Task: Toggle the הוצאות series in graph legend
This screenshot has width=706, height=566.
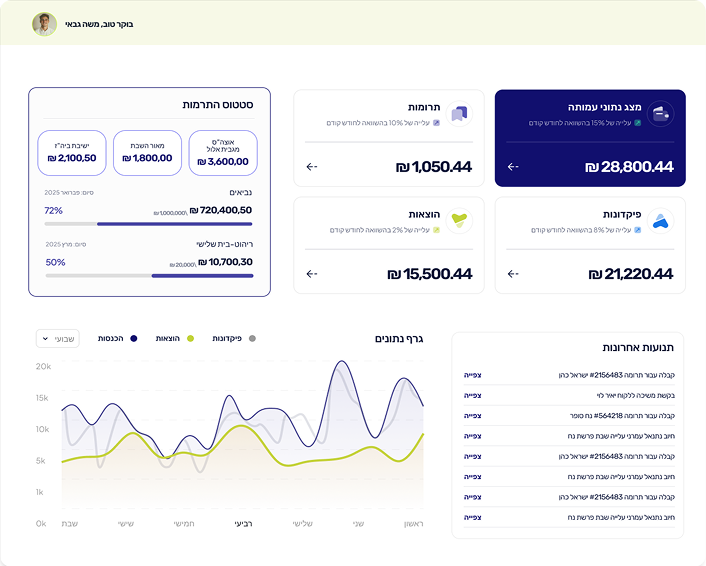Action: coord(174,339)
